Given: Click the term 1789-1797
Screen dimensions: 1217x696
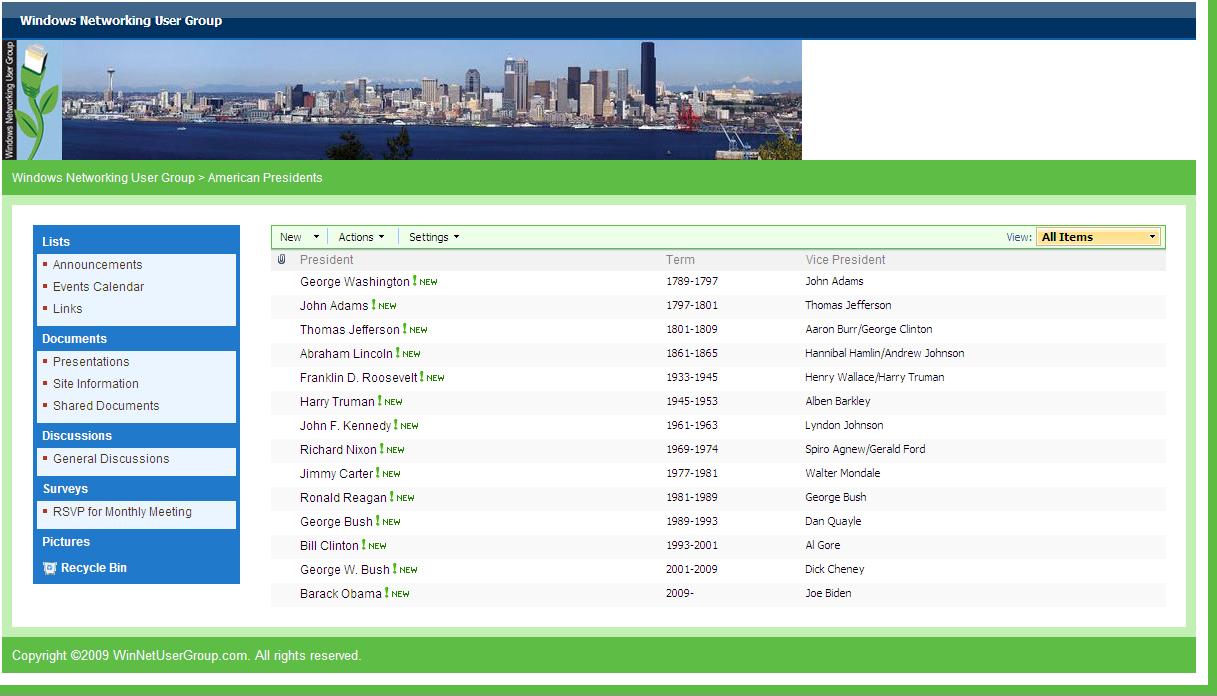Looking at the screenshot, I should coord(692,282).
